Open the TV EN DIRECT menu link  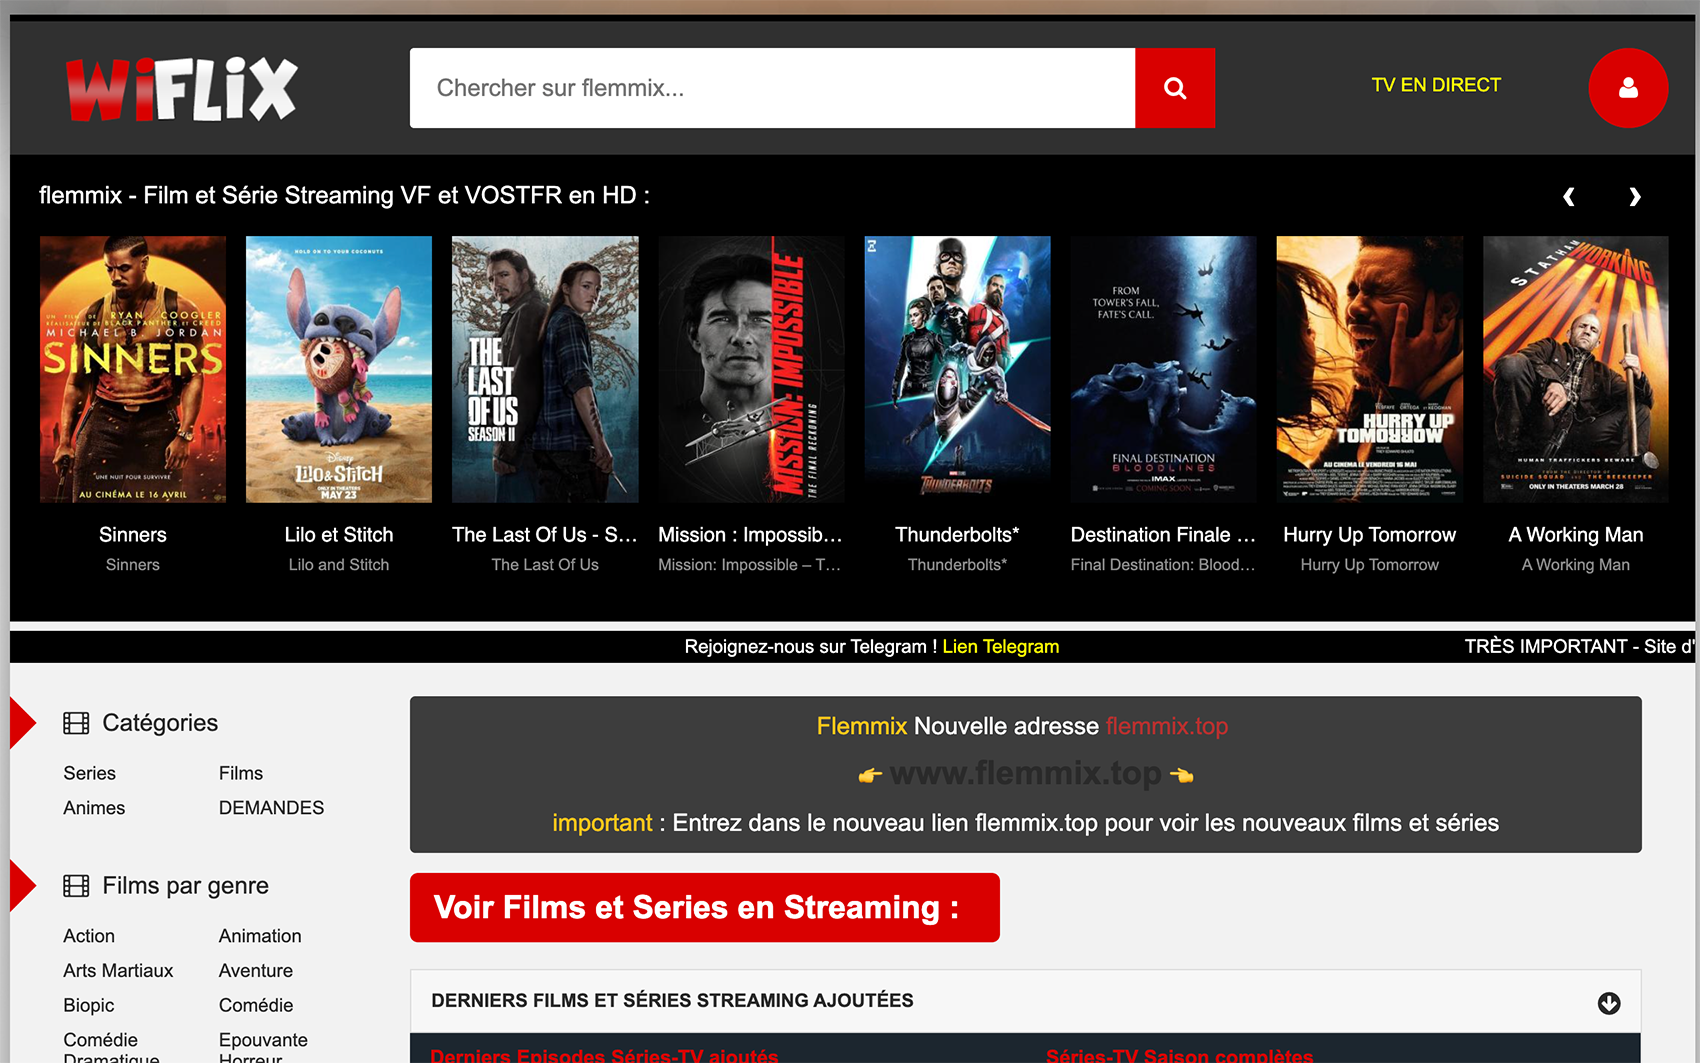coord(1436,85)
